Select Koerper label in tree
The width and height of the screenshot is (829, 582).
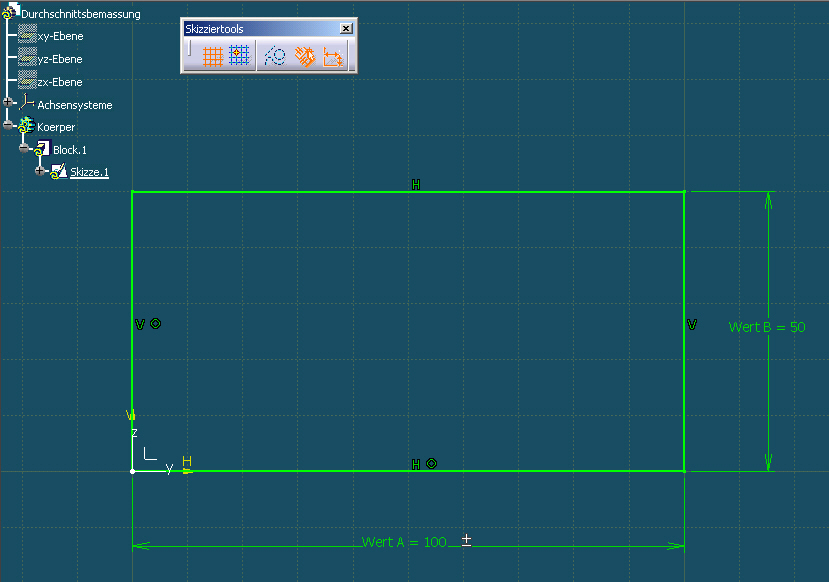point(56,127)
